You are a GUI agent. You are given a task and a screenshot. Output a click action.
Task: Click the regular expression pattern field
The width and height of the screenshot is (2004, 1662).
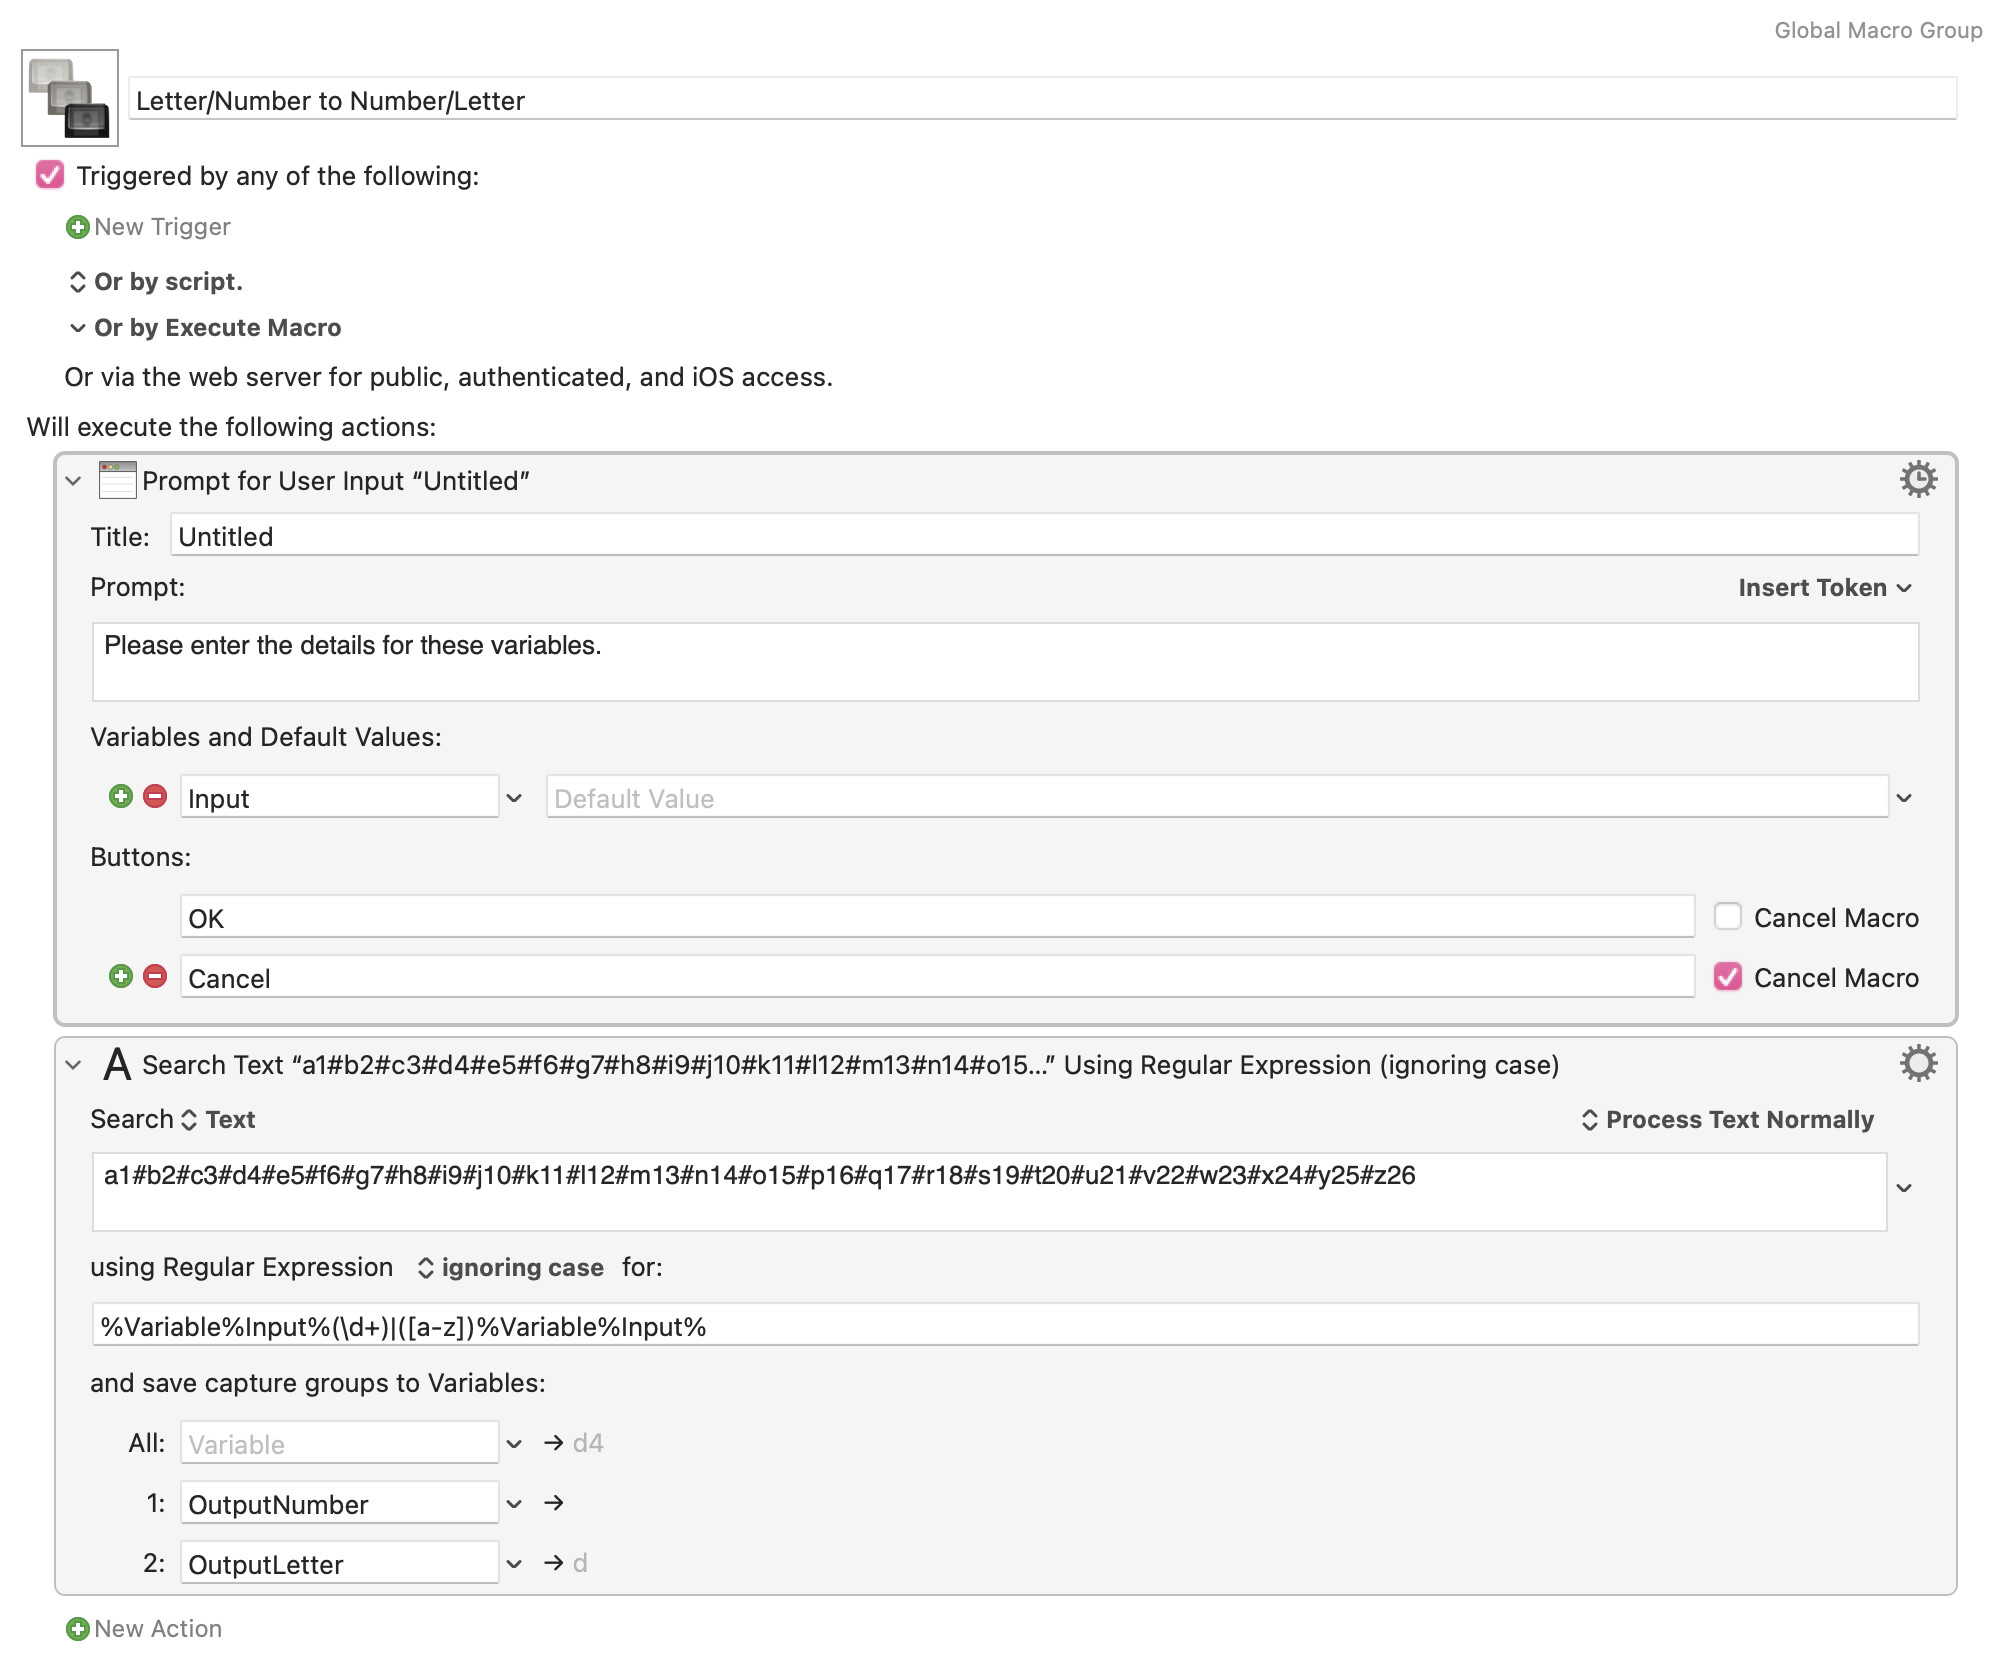point(1005,1326)
